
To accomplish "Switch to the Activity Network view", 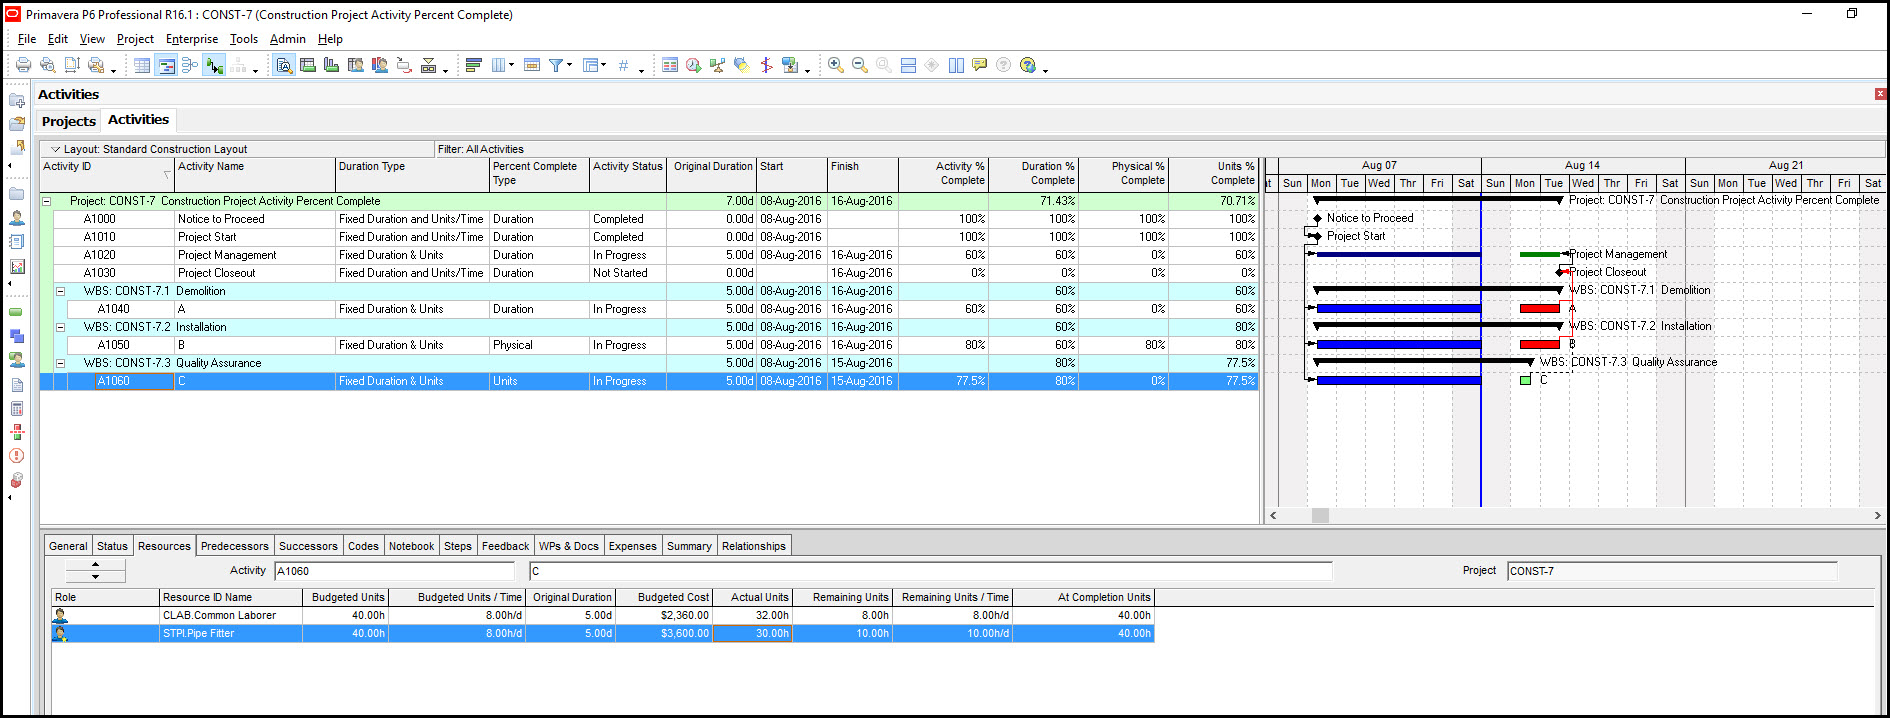I will point(190,65).
